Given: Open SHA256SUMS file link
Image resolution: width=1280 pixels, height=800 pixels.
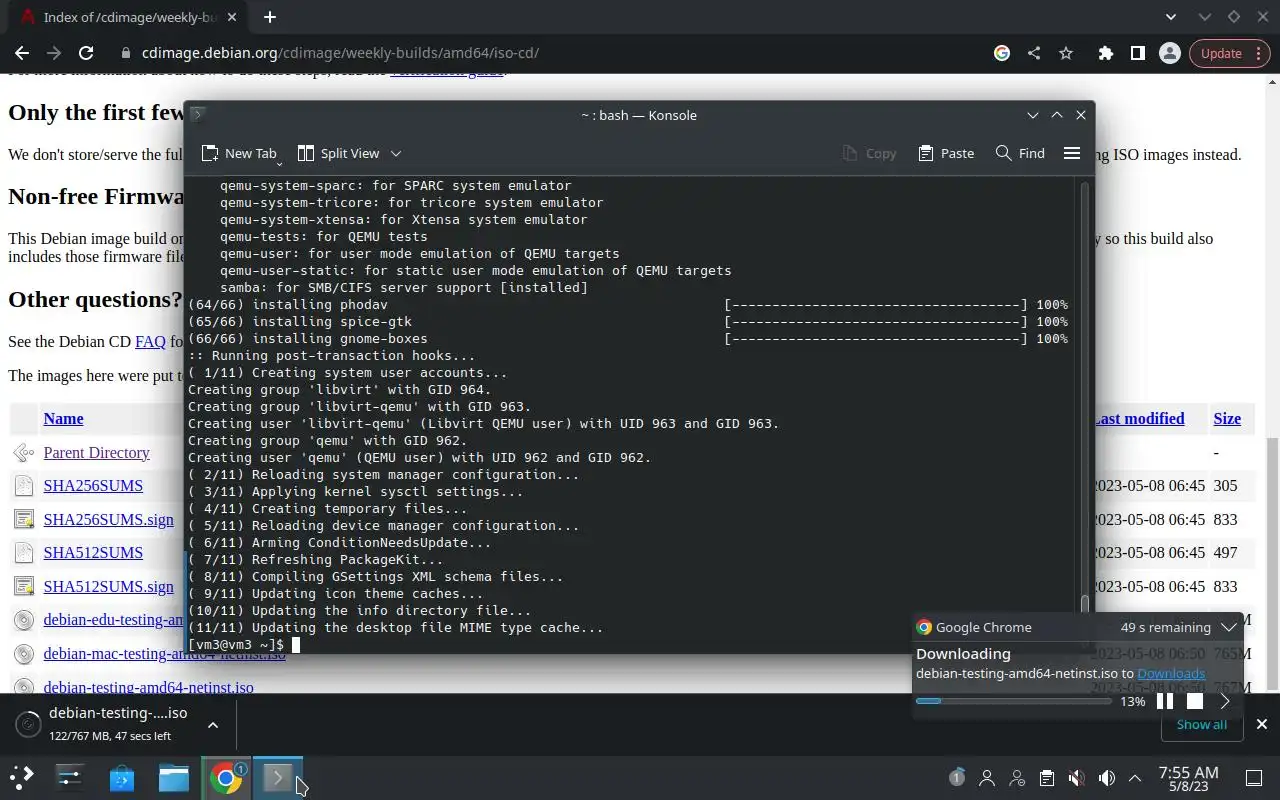Looking at the screenshot, I should pos(93,485).
